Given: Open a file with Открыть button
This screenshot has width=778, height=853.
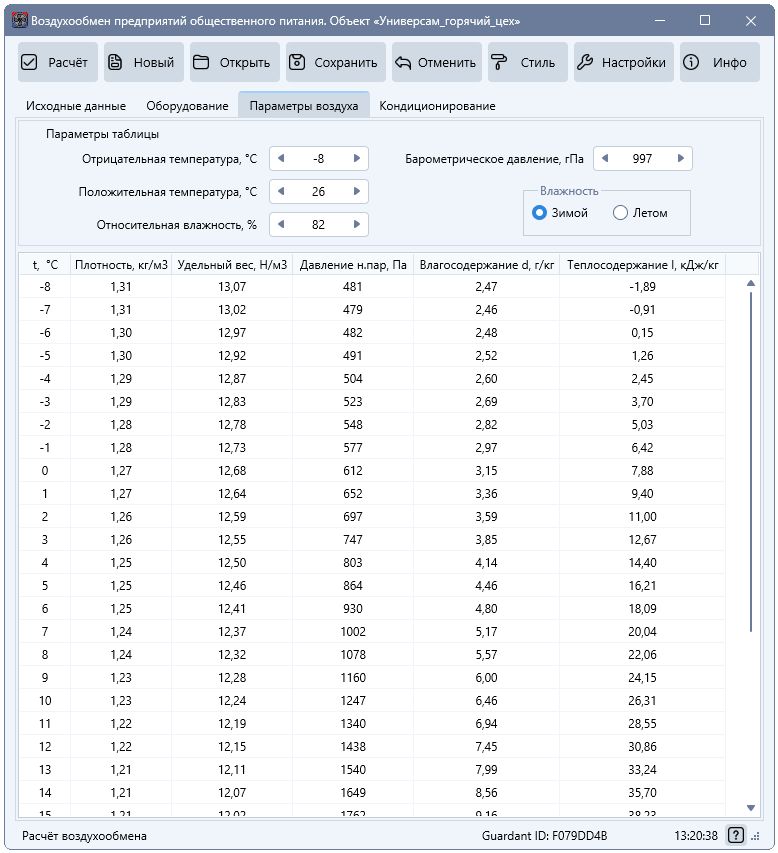Looking at the screenshot, I should click(x=233, y=62).
